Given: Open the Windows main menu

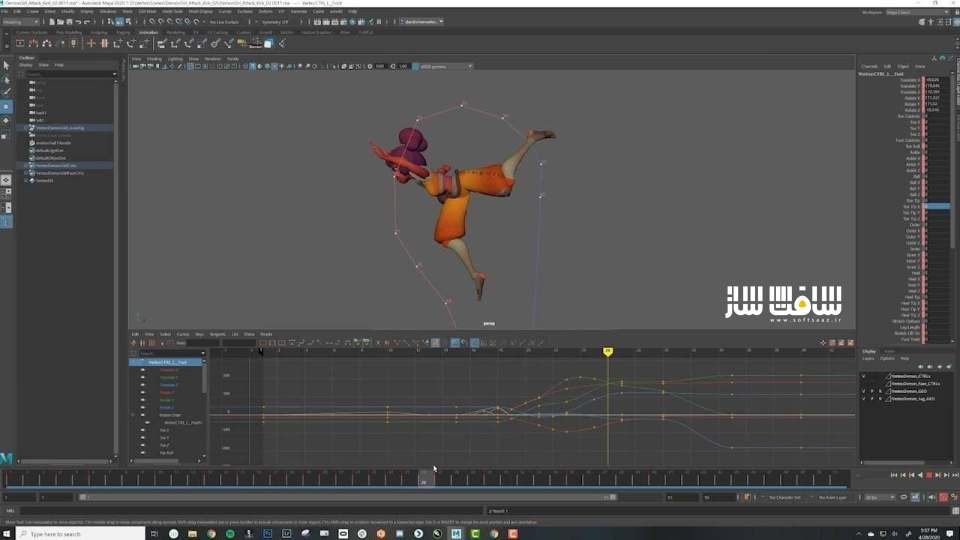Looking at the screenshot, I should click(107, 11).
